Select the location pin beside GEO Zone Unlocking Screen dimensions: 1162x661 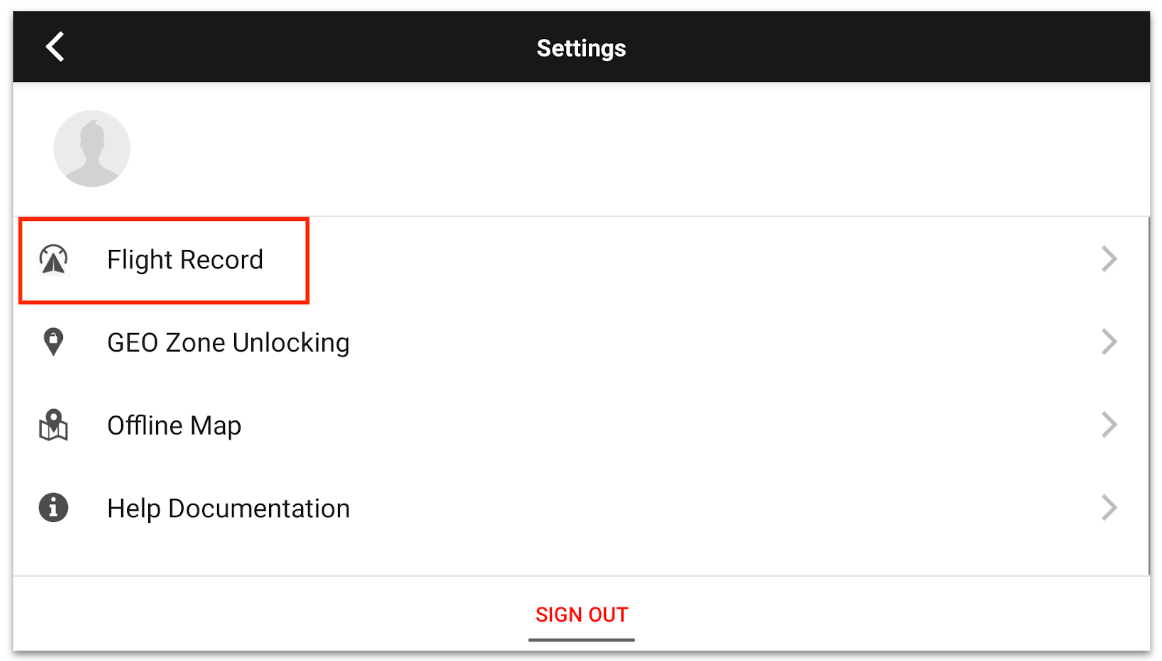pyautogui.click(x=53, y=342)
